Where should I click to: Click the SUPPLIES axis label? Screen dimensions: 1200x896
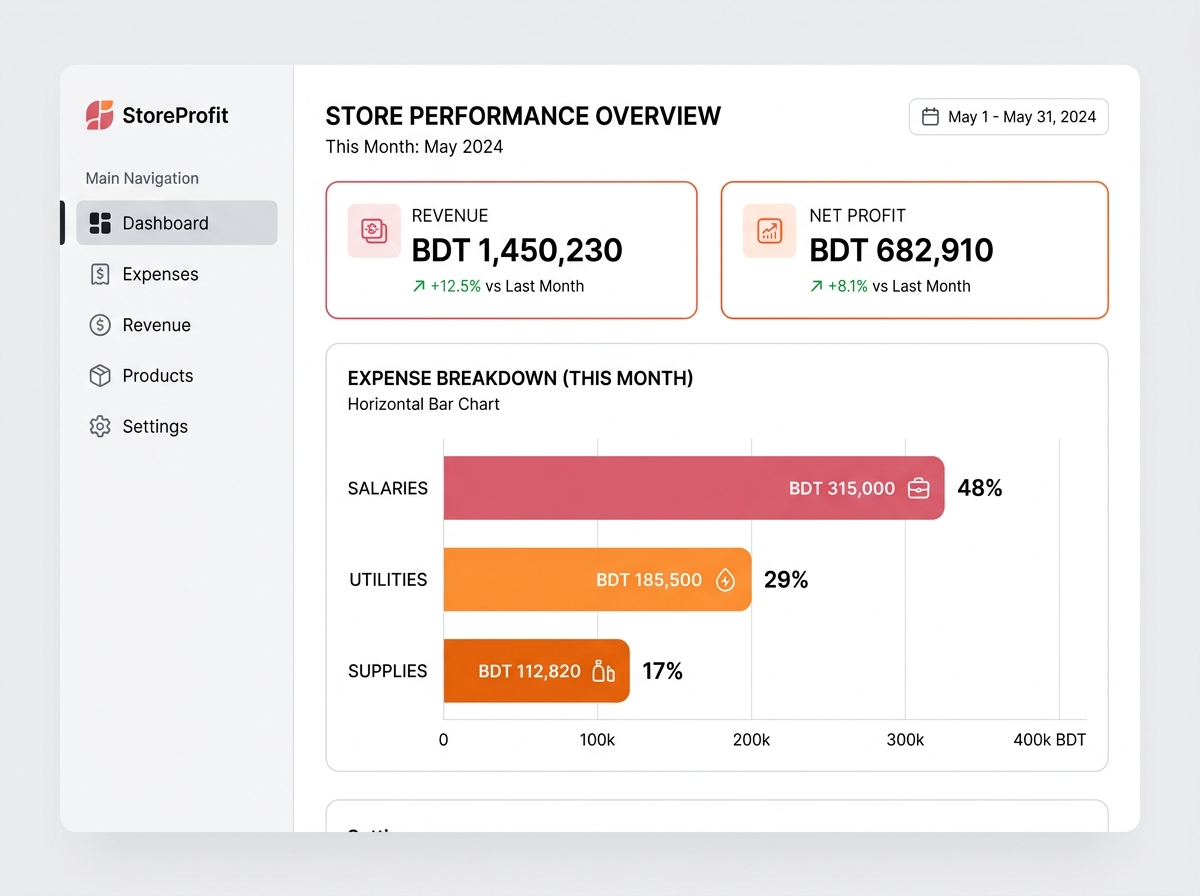(x=388, y=671)
